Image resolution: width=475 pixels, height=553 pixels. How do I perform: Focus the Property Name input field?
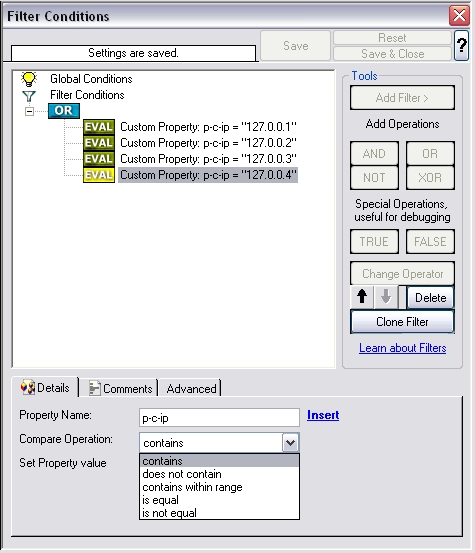[219, 418]
